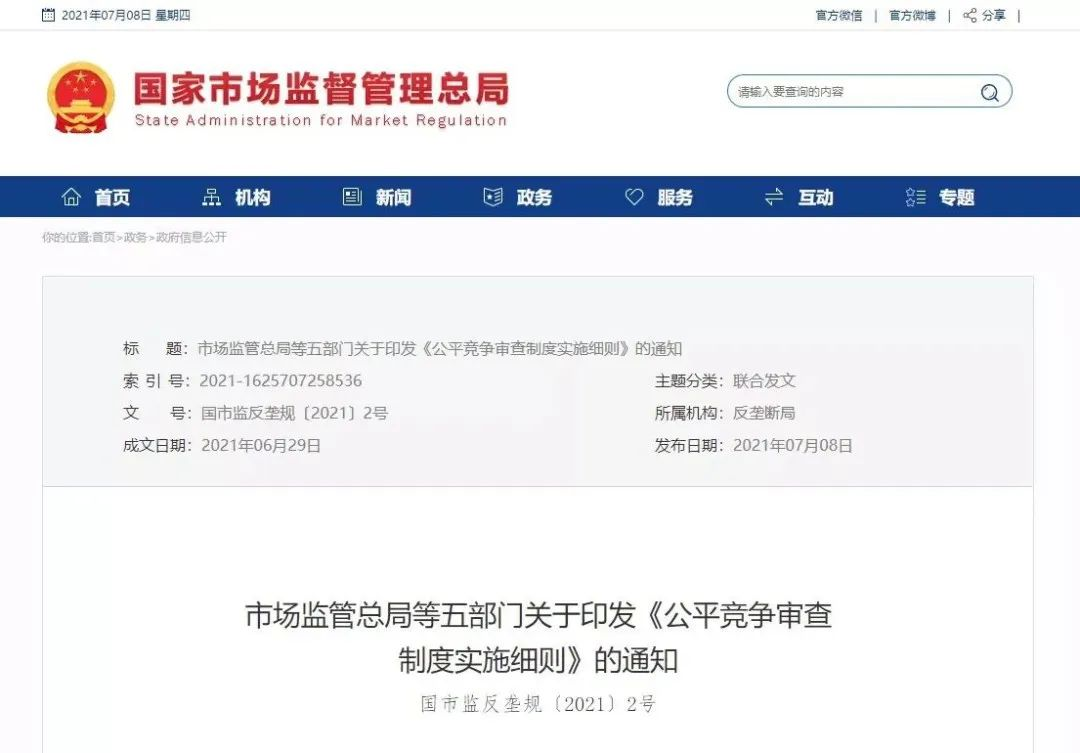Viewport: 1080px width, 753px height.
Task: Click the organization chart icon beside 机构
Action: [211, 197]
